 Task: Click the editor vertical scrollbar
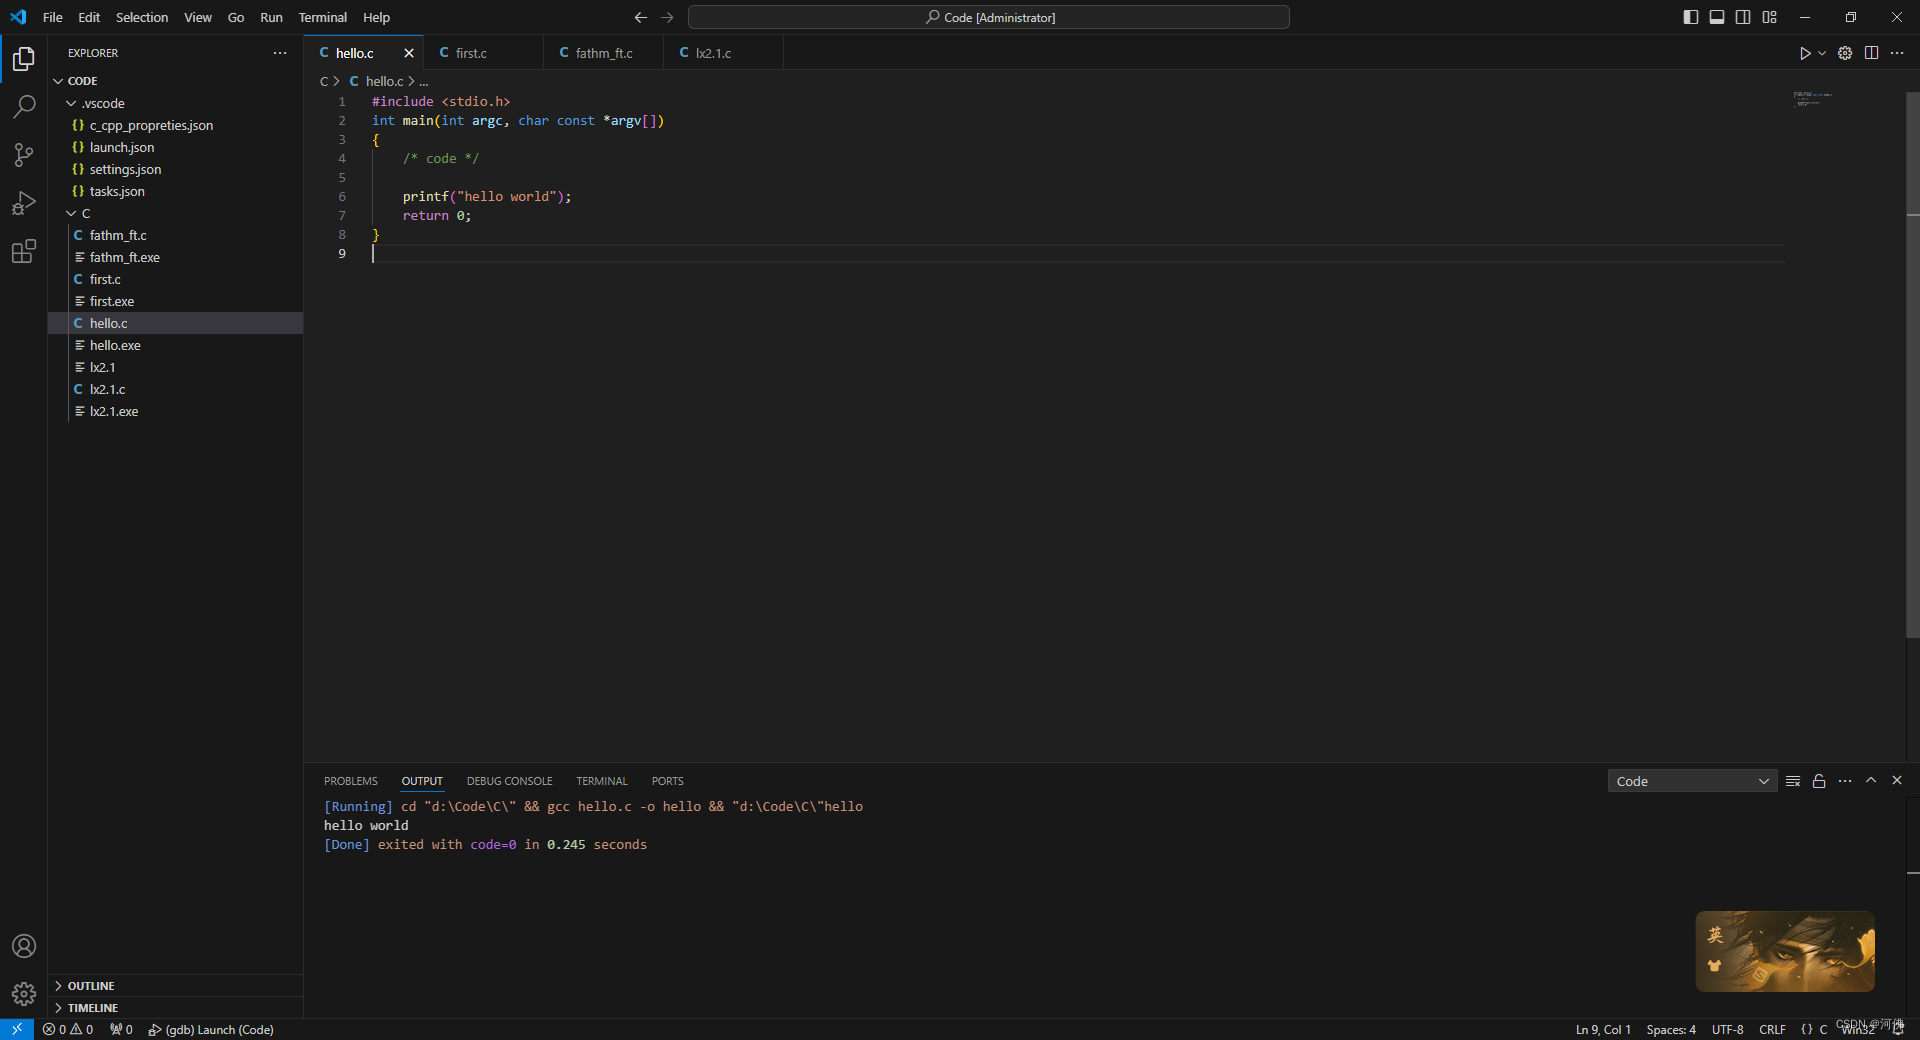(x=1912, y=364)
